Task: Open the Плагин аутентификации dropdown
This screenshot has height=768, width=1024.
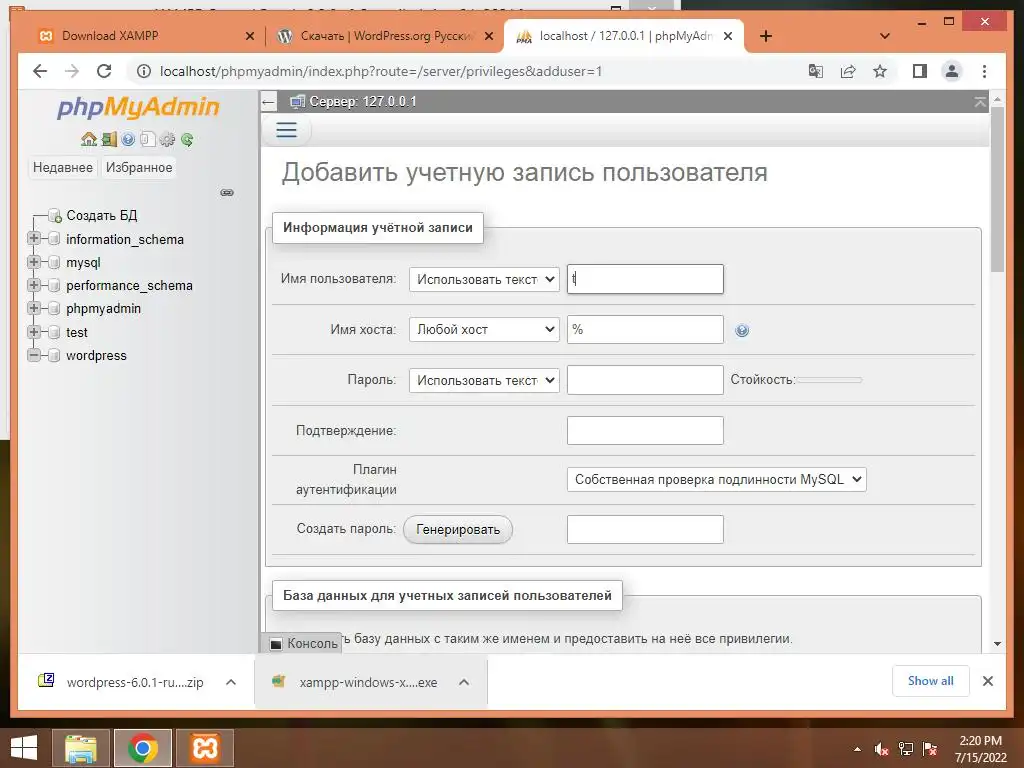Action: tap(716, 479)
